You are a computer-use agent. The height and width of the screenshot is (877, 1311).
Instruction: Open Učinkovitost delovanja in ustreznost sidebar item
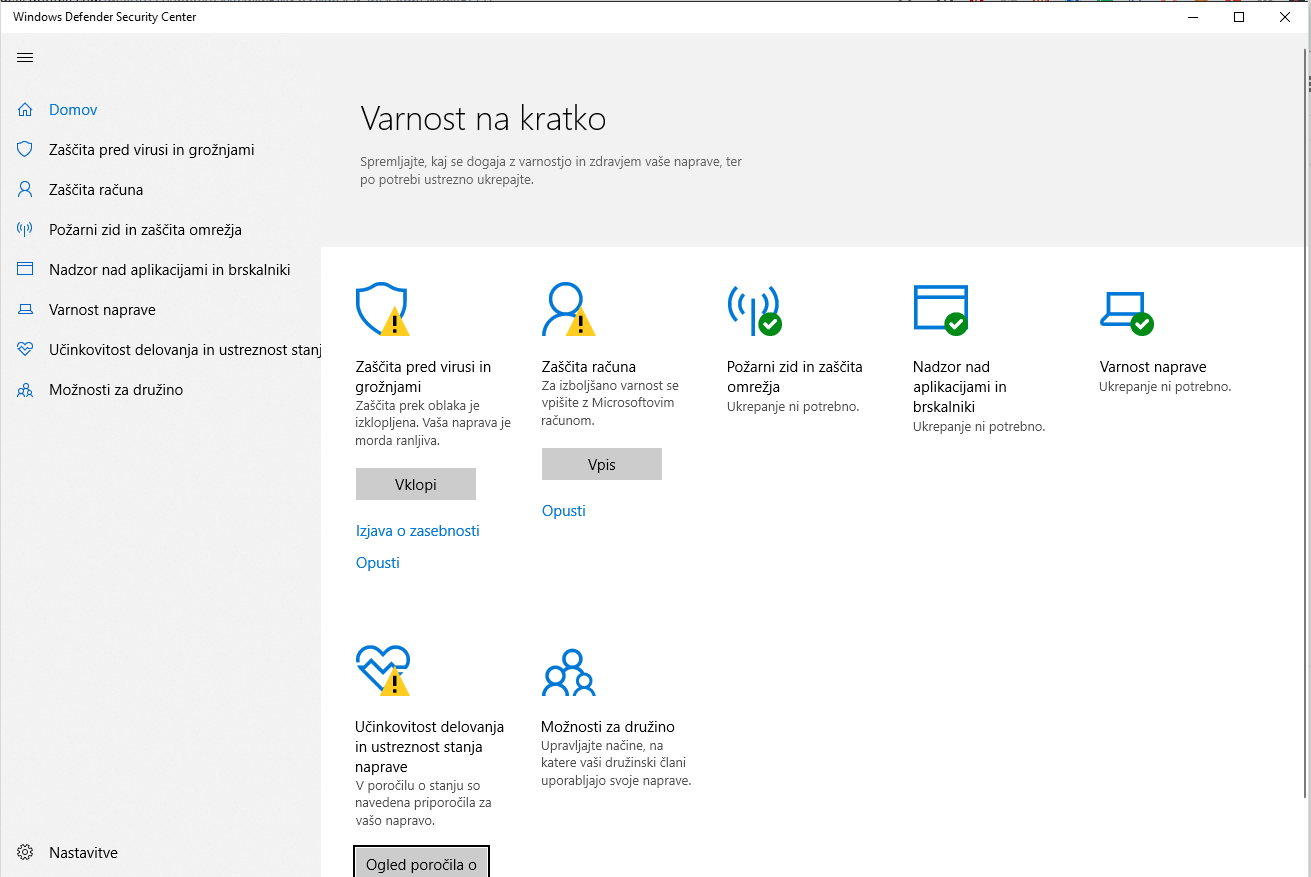click(x=185, y=350)
